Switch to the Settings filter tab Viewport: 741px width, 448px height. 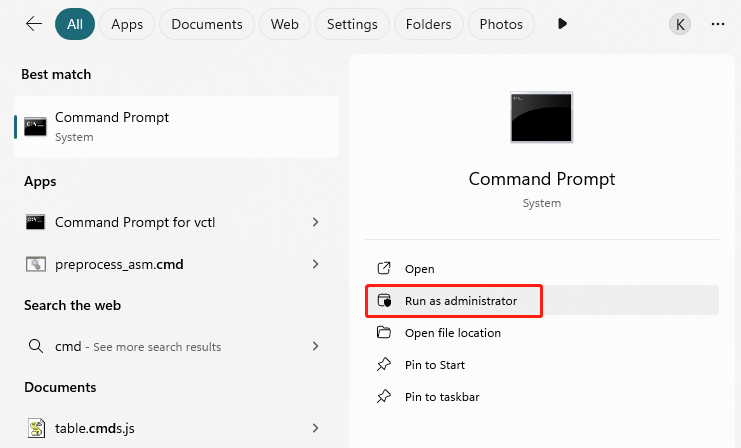352,24
